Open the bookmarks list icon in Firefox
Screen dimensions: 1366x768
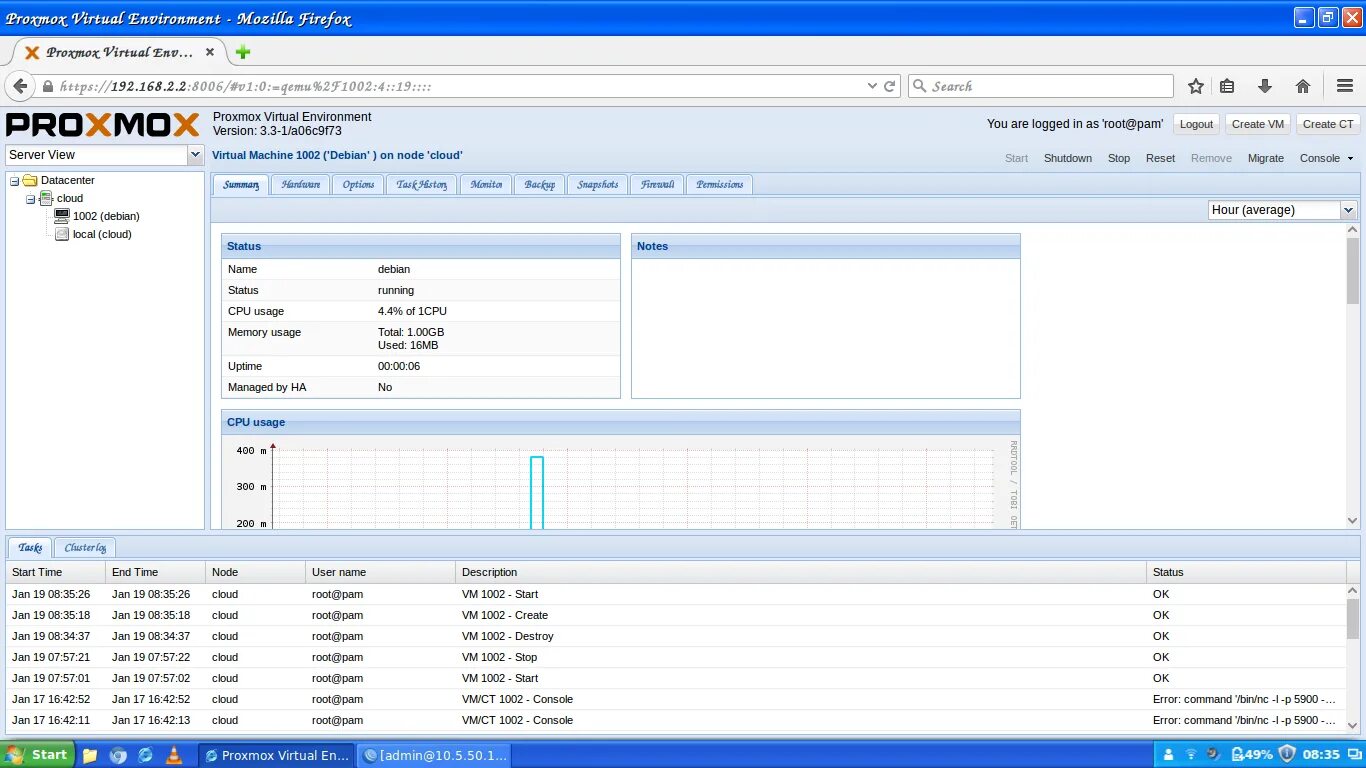tap(1227, 86)
